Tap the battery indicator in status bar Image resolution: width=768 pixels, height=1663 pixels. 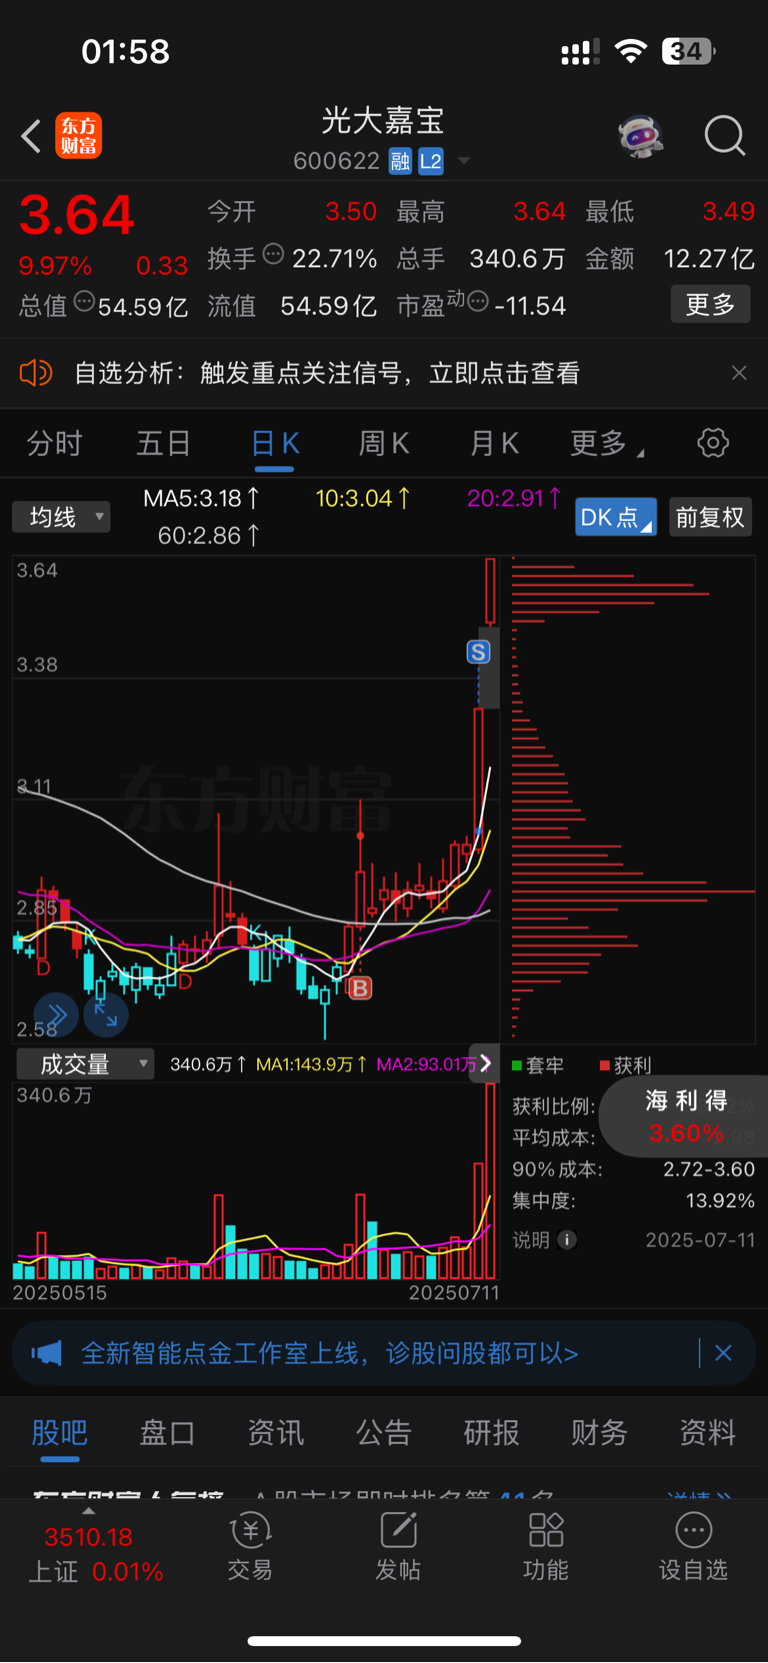click(689, 51)
